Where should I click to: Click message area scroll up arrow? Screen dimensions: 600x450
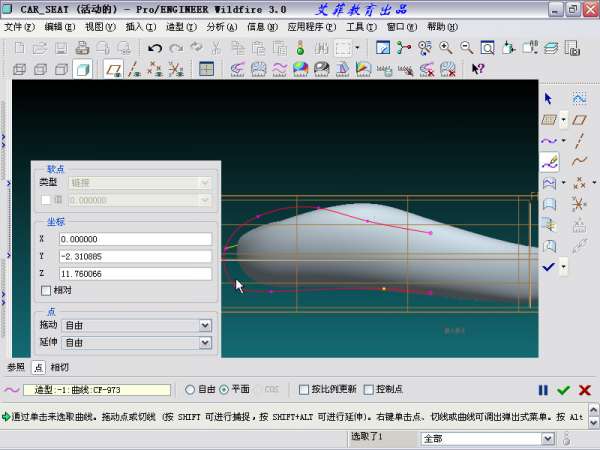pyautogui.click(x=593, y=410)
